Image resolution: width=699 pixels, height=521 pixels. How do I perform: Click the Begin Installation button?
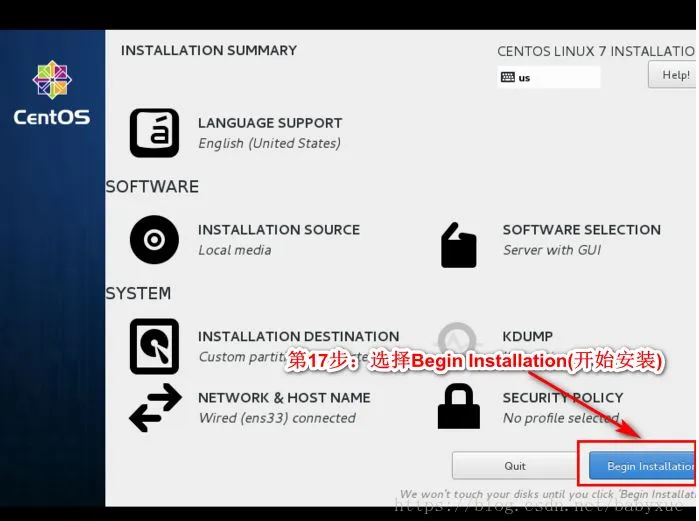point(642,466)
